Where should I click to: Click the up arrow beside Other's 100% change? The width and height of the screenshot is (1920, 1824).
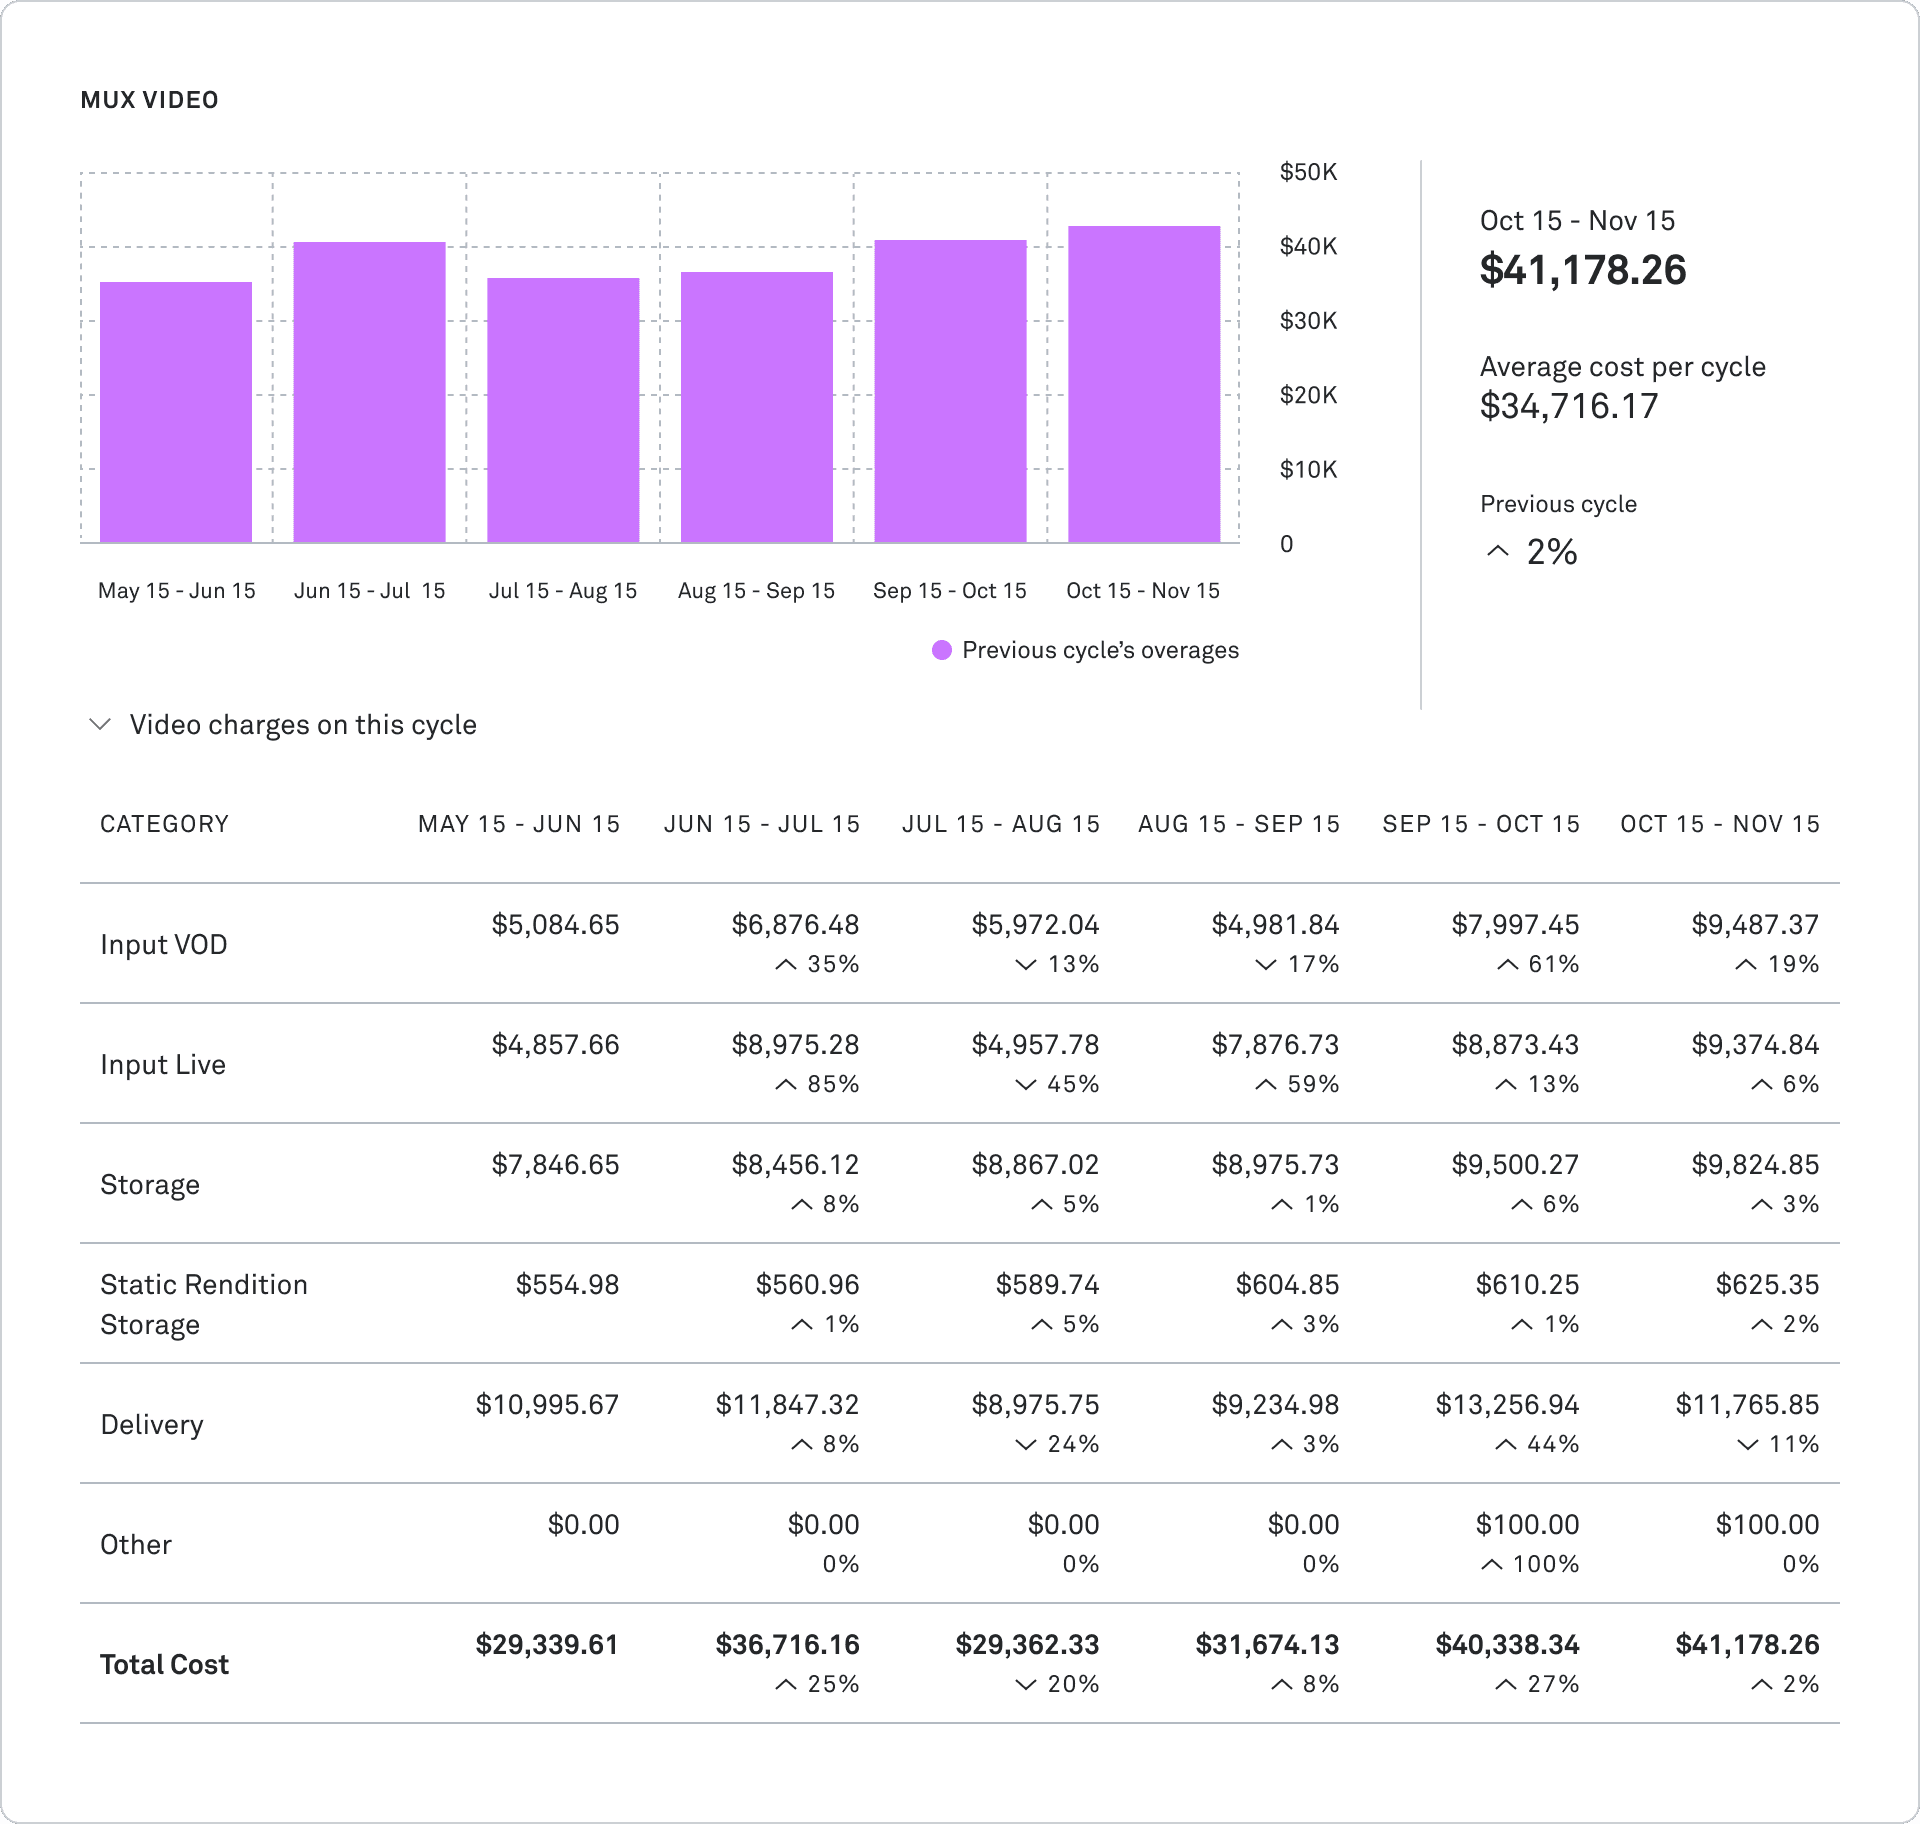1493,1564
